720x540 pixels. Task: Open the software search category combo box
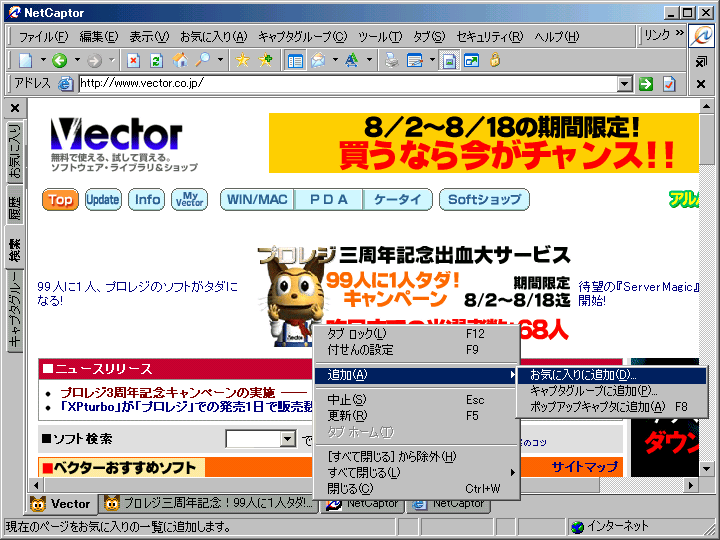click(261, 439)
